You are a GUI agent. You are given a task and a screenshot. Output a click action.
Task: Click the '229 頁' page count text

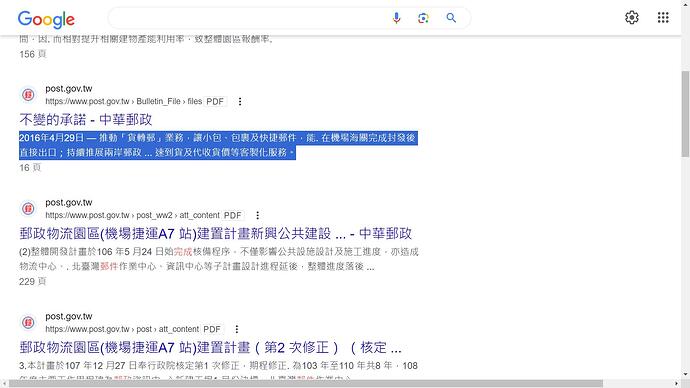click(x=33, y=282)
